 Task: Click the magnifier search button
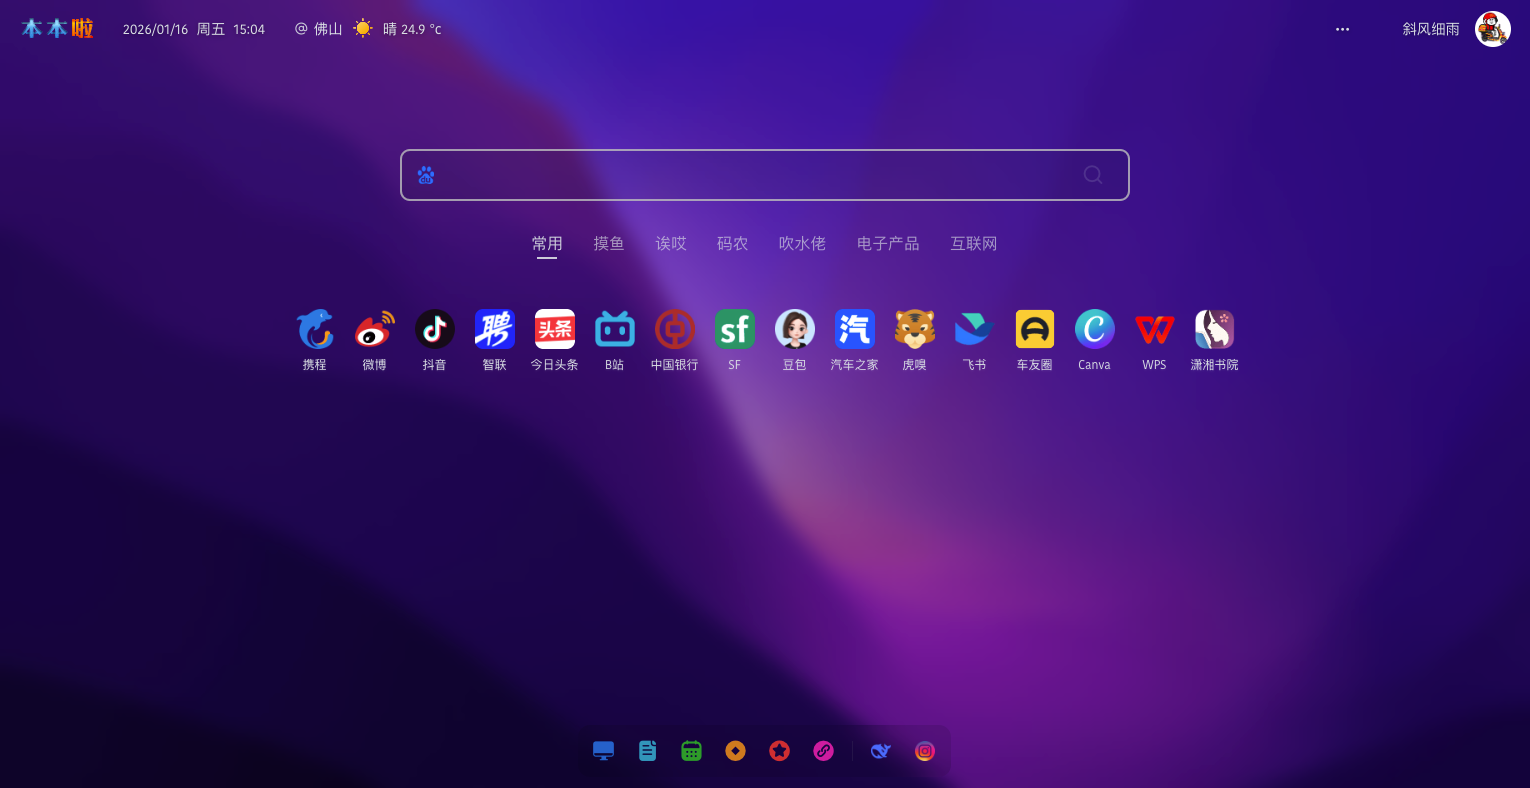pyautogui.click(x=1093, y=175)
